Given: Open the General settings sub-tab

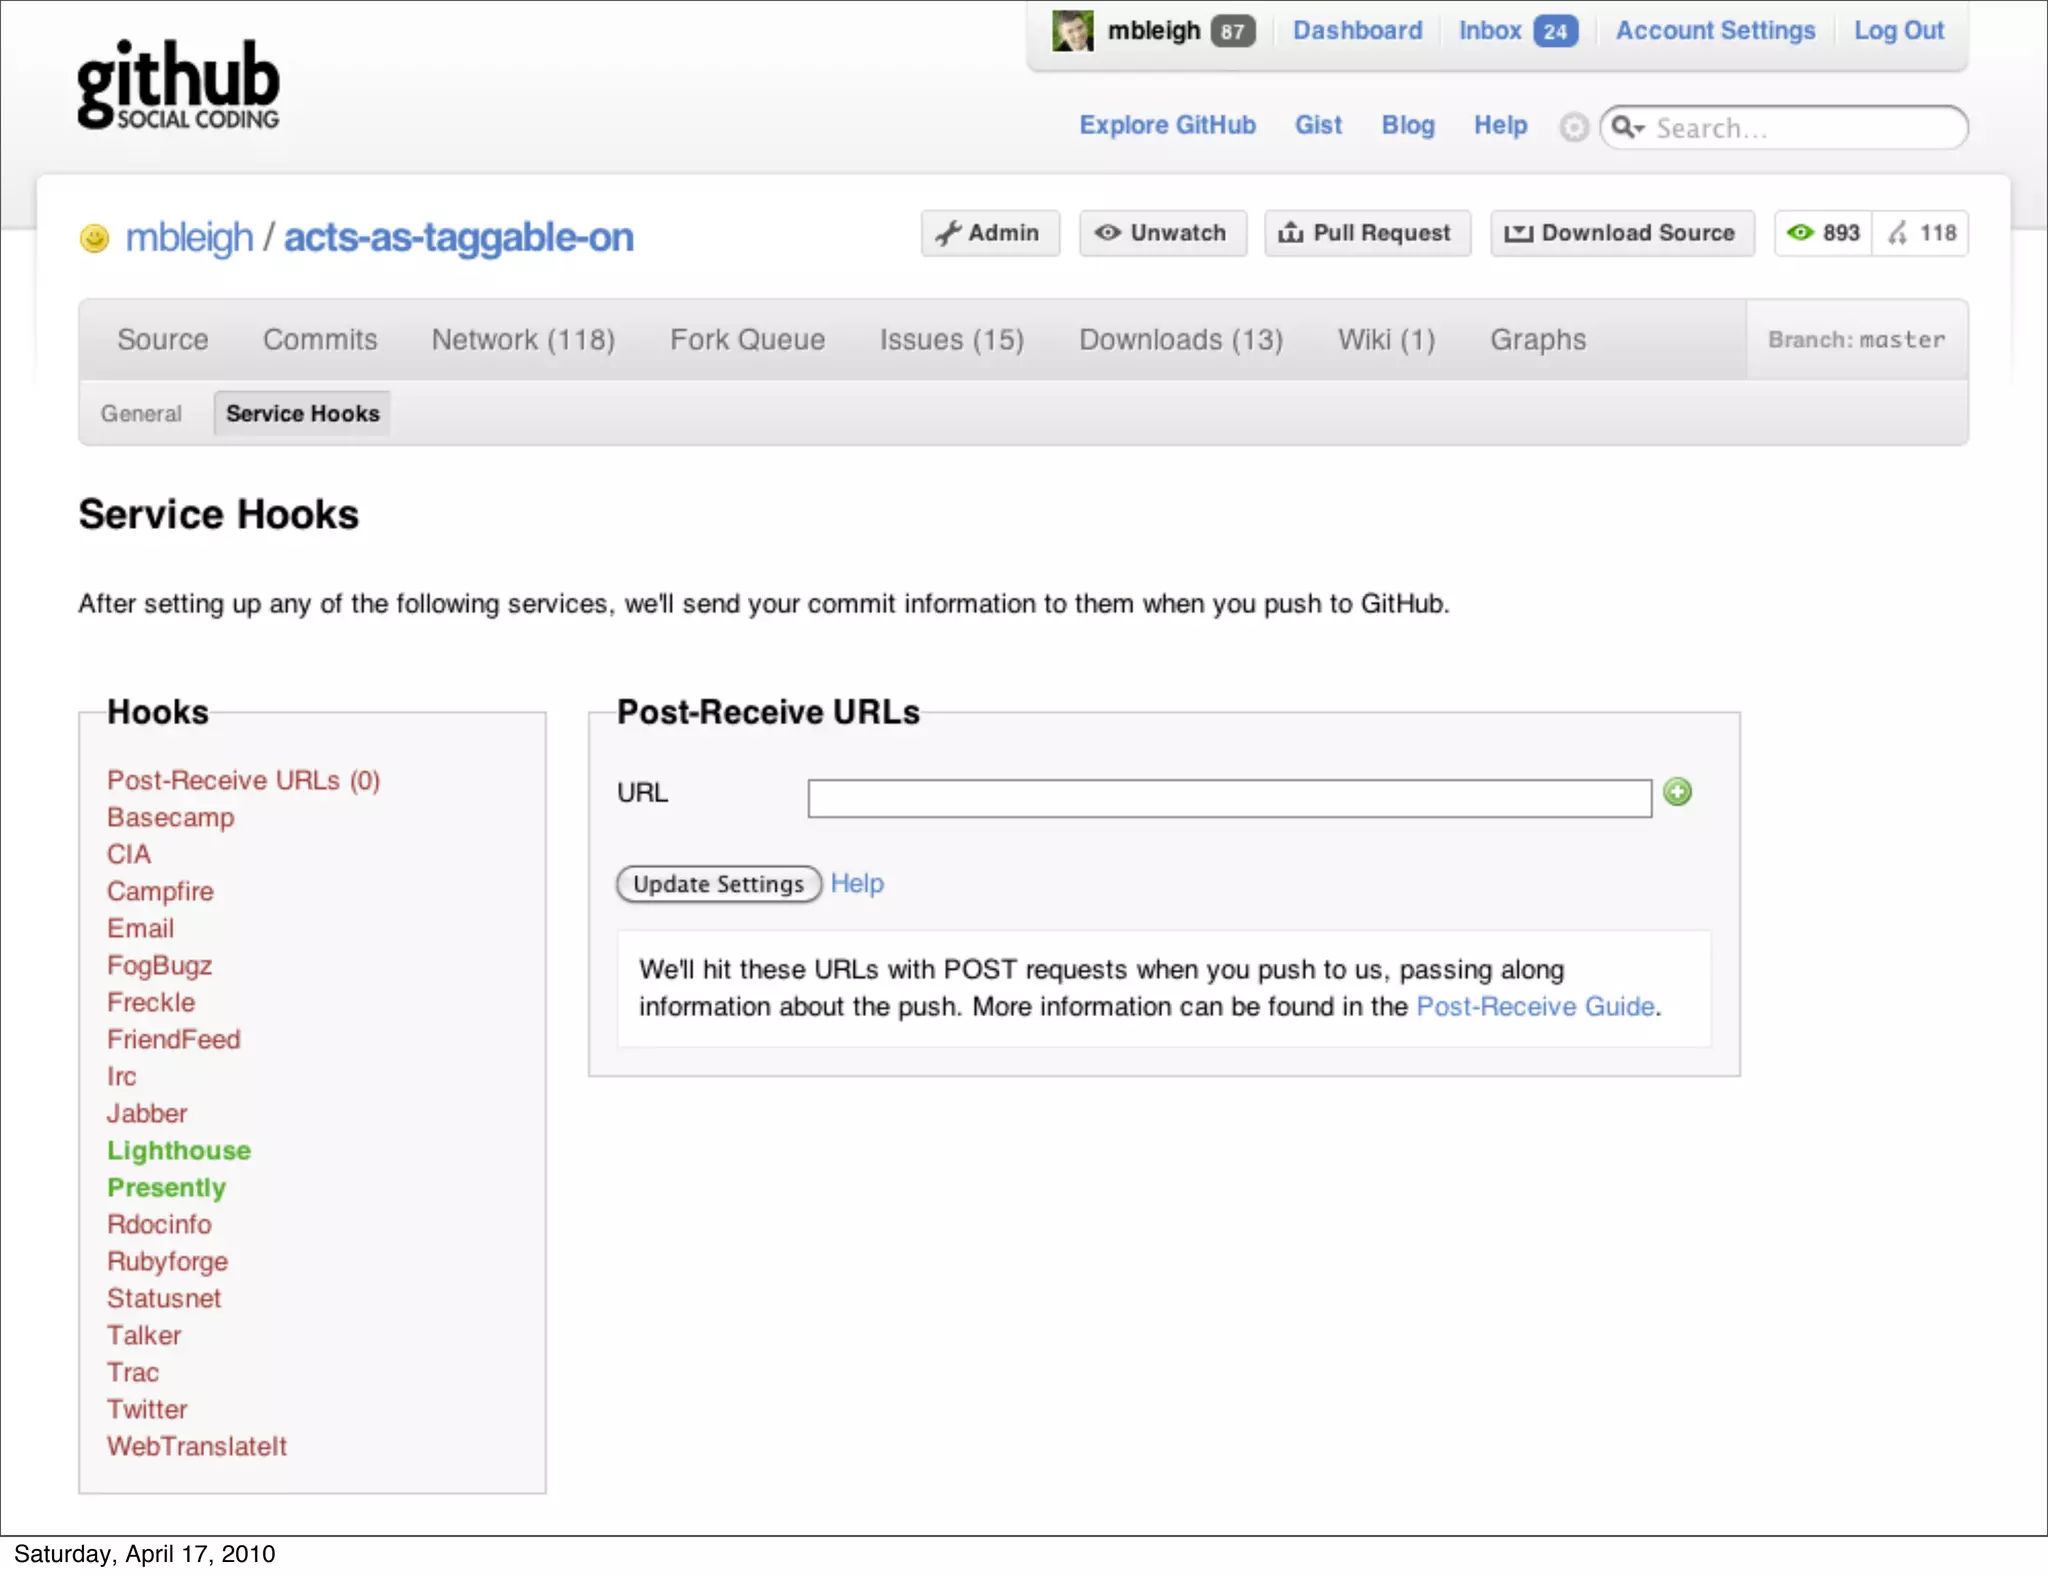Looking at the screenshot, I should [141, 414].
